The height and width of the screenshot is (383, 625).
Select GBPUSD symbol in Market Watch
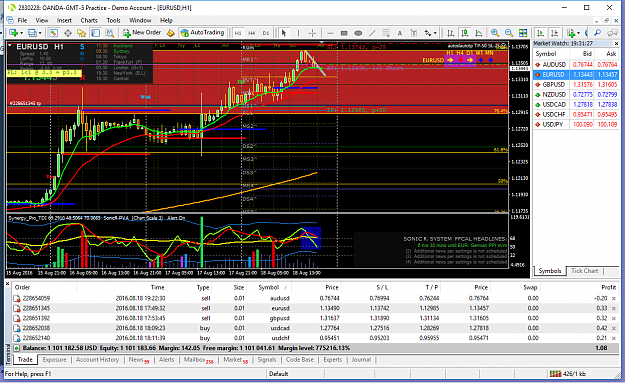[554, 84]
